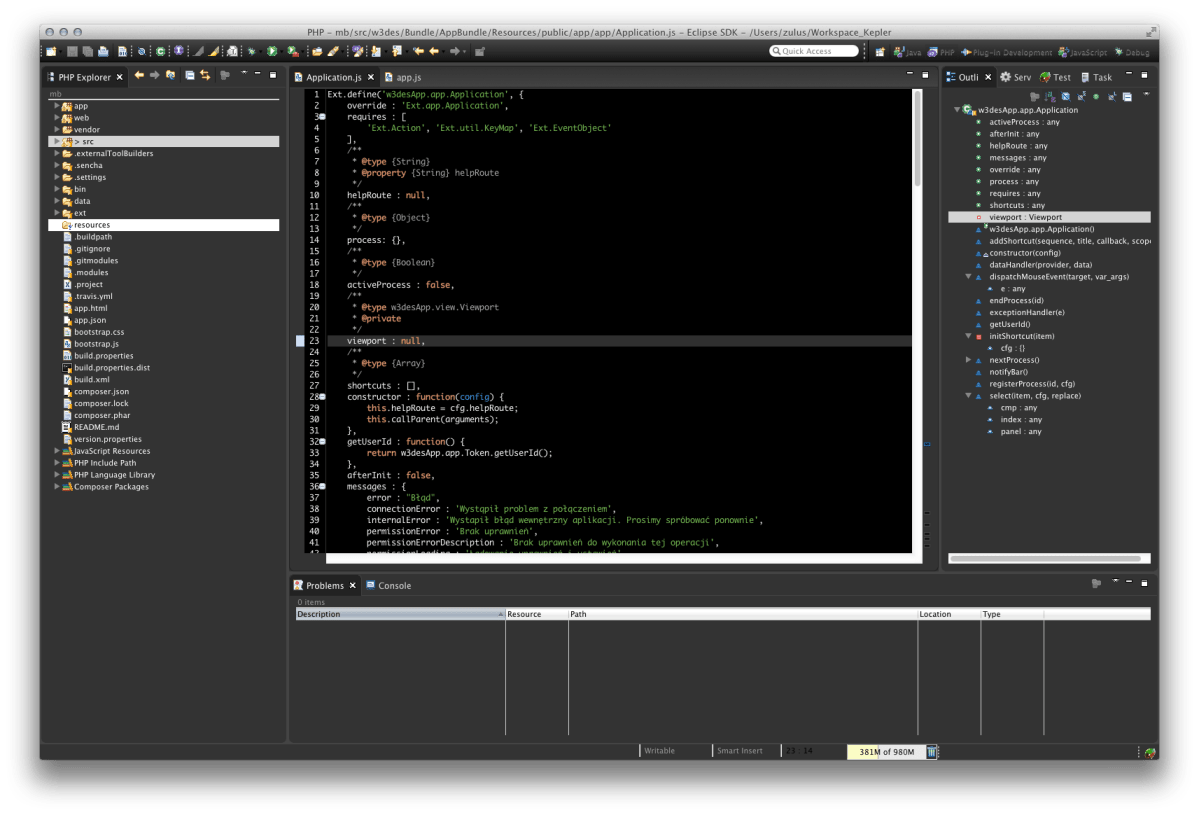This screenshot has height=815, width=1199.
Task: Select viewport : Viewport in Outline
Action: coord(1049,217)
